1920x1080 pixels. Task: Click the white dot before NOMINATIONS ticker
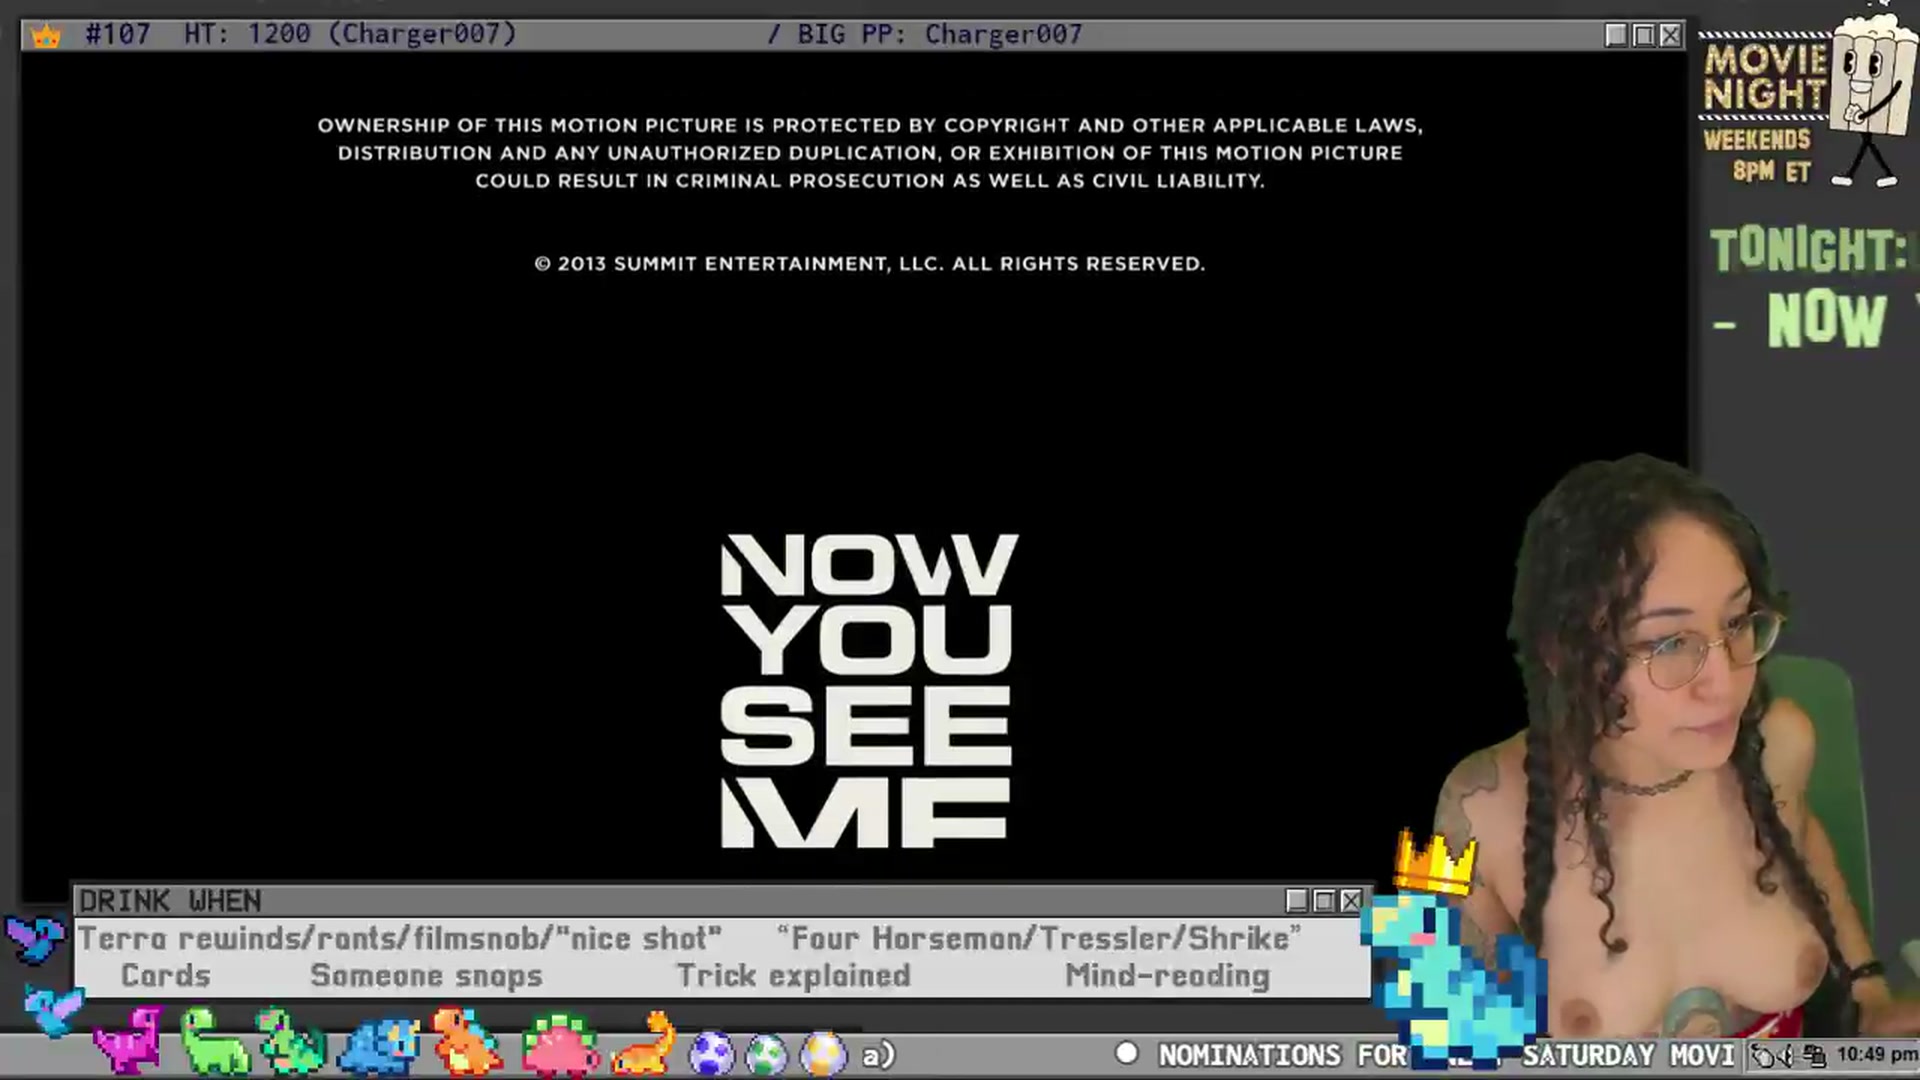[1127, 1053]
